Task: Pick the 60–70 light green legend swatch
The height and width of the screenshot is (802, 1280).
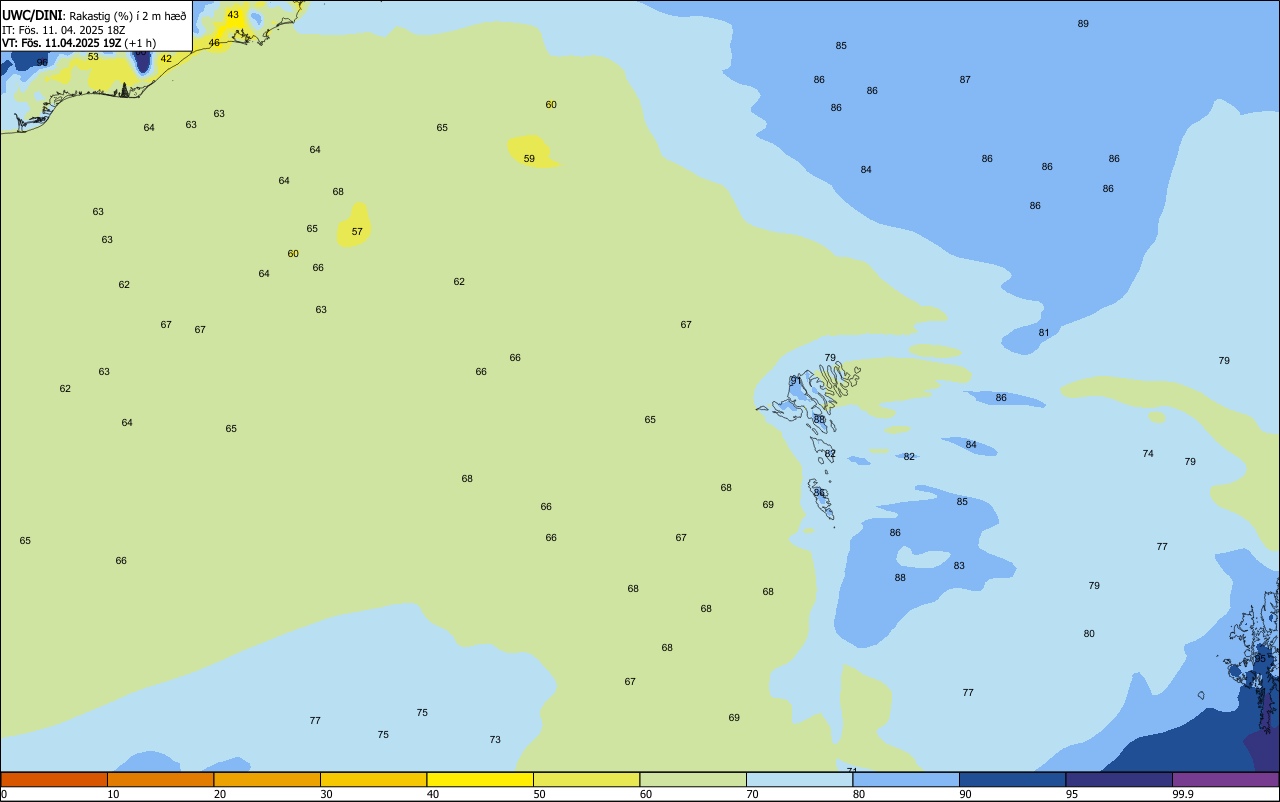Action: [693, 779]
